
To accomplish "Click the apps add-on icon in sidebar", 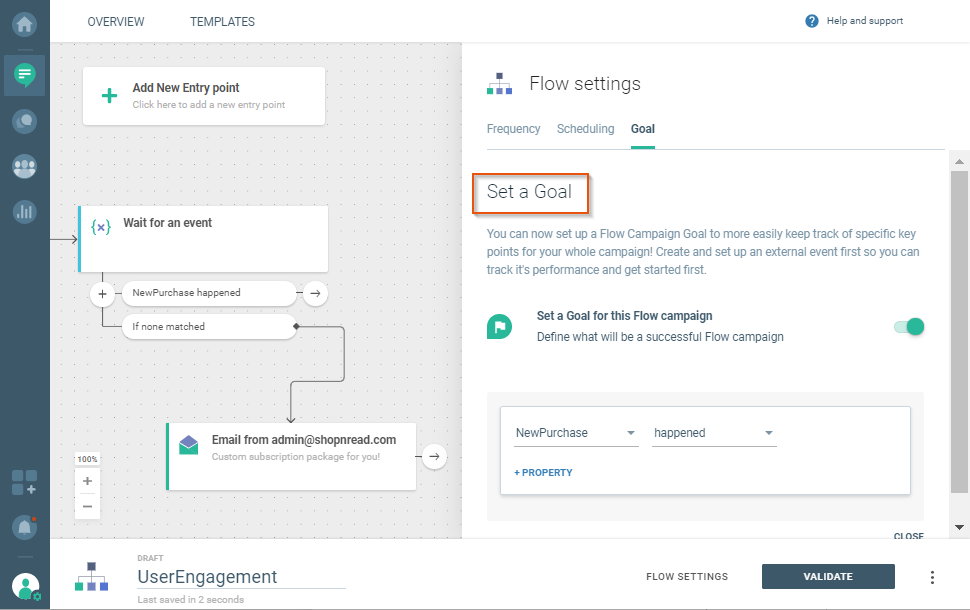I will tap(24, 482).
